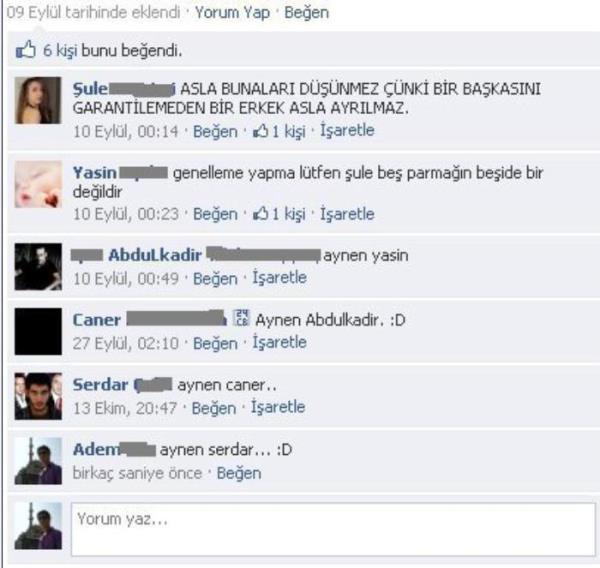This screenshot has height=568, width=600.
Task: Open Şule's profile picture
Action: tap(38, 100)
